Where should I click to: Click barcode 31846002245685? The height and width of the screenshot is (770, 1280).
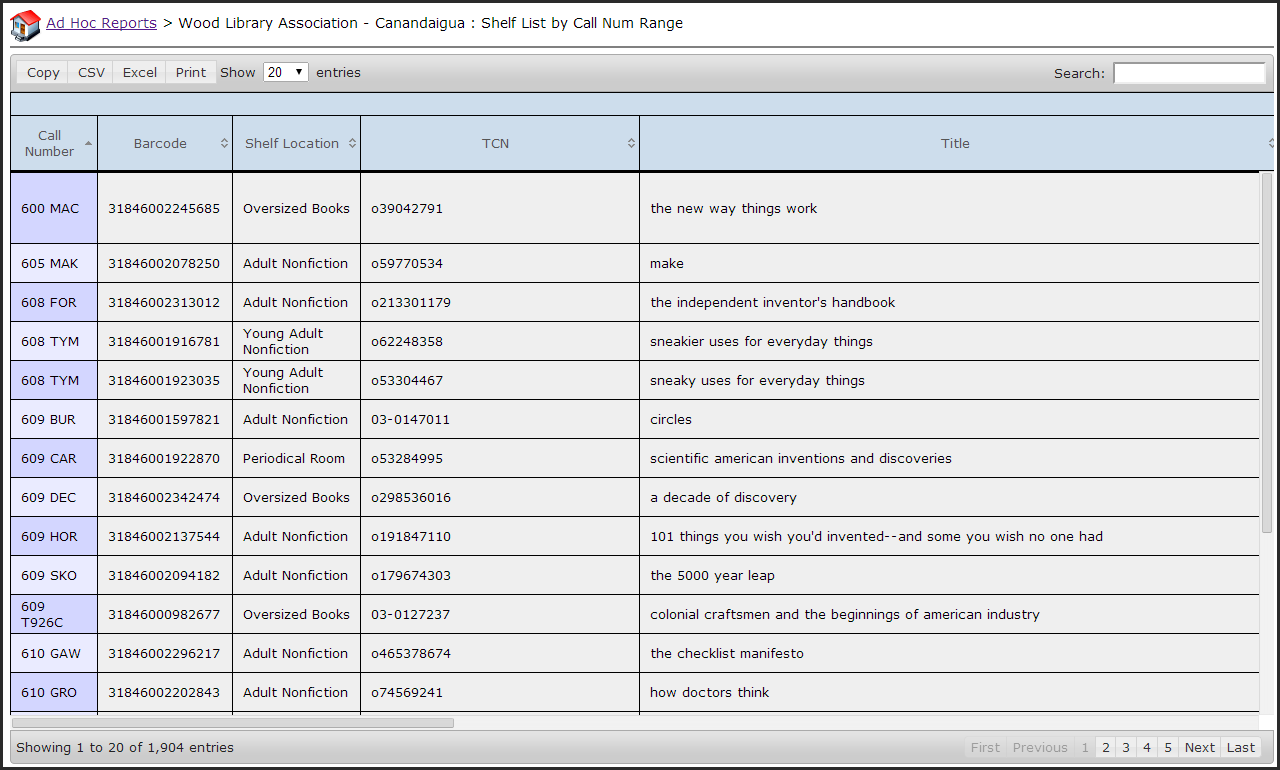click(164, 209)
